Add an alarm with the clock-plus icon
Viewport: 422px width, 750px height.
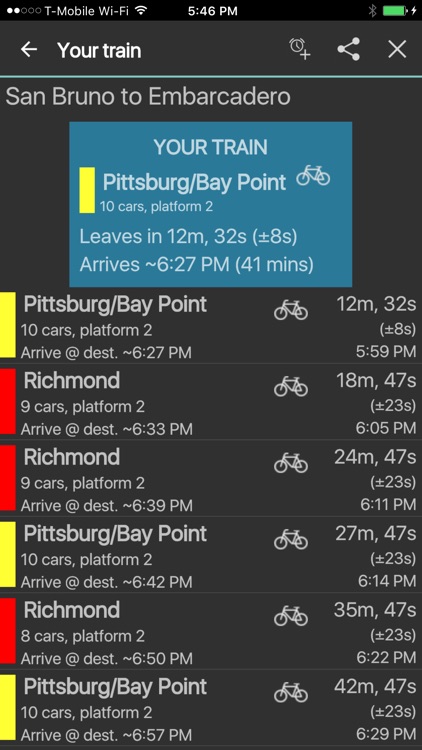pyautogui.click(x=300, y=49)
